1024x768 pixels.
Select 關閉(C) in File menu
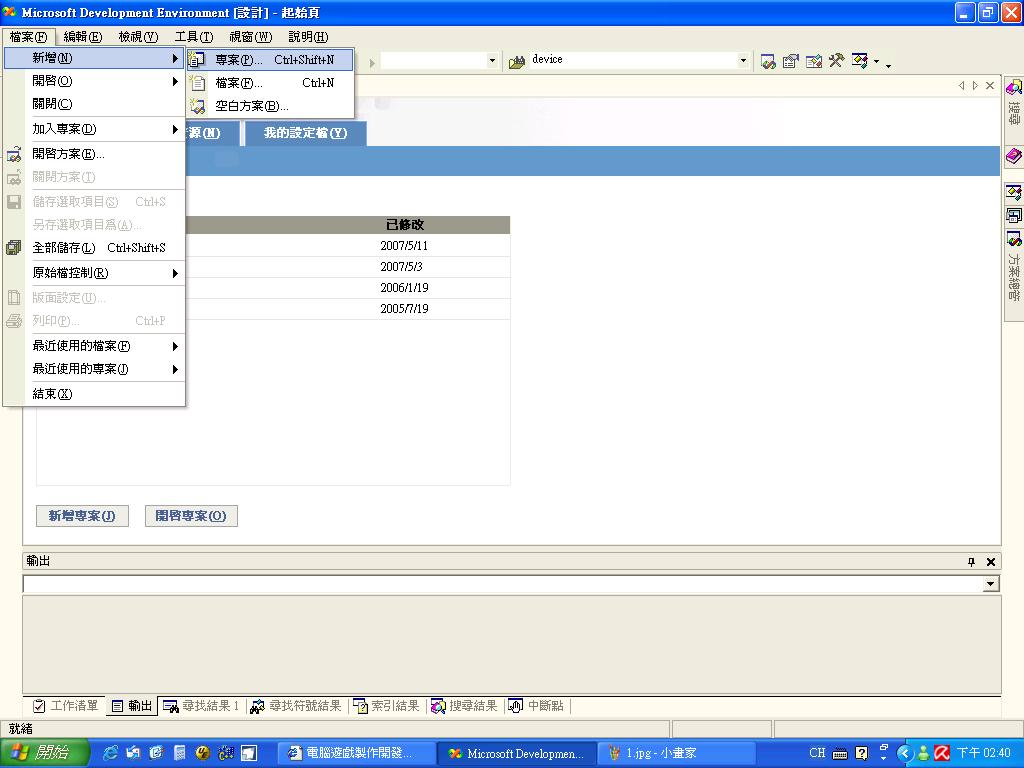coord(95,104)
